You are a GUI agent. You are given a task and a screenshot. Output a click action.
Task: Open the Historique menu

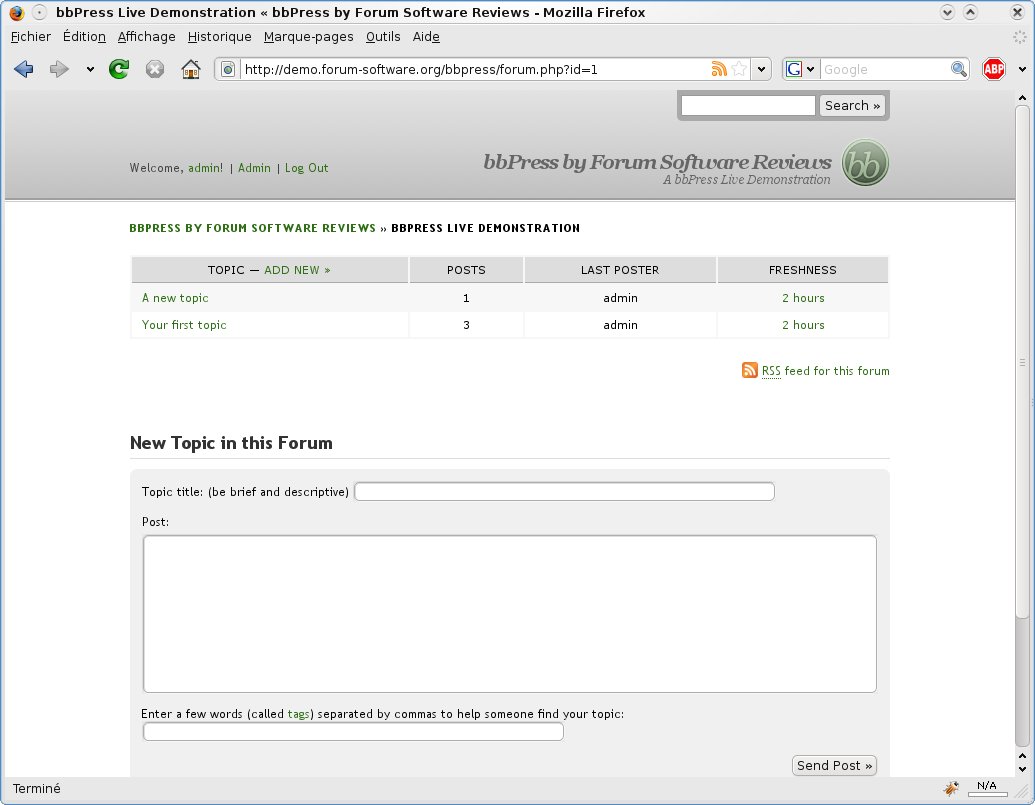click(x=220, y=37)
